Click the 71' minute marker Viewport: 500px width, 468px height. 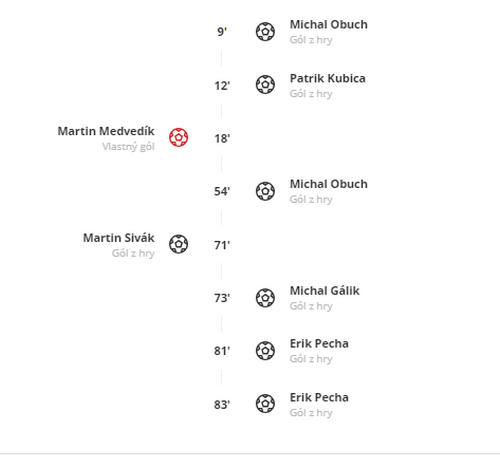click(x=222, y=245)
